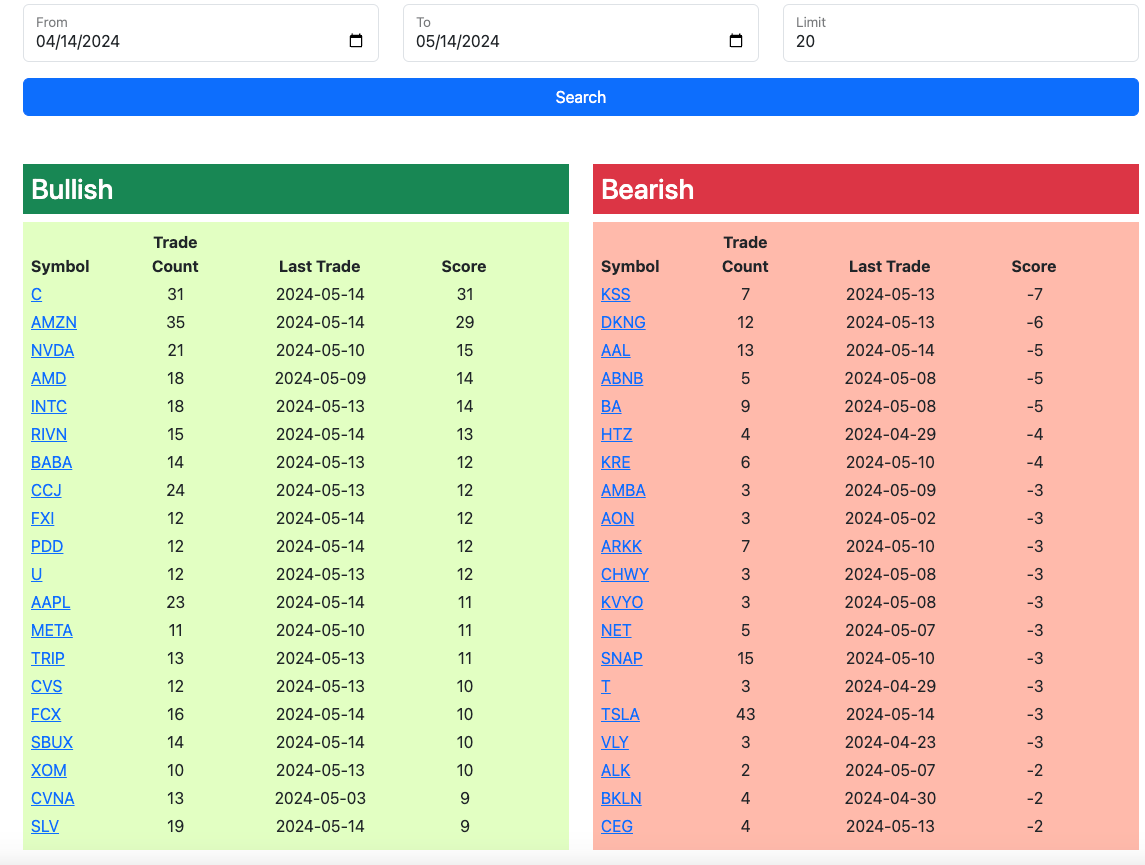The image size is (1145, 865).
Task: Select AMZN trade count value 35
Action: [x=175, y=323]
